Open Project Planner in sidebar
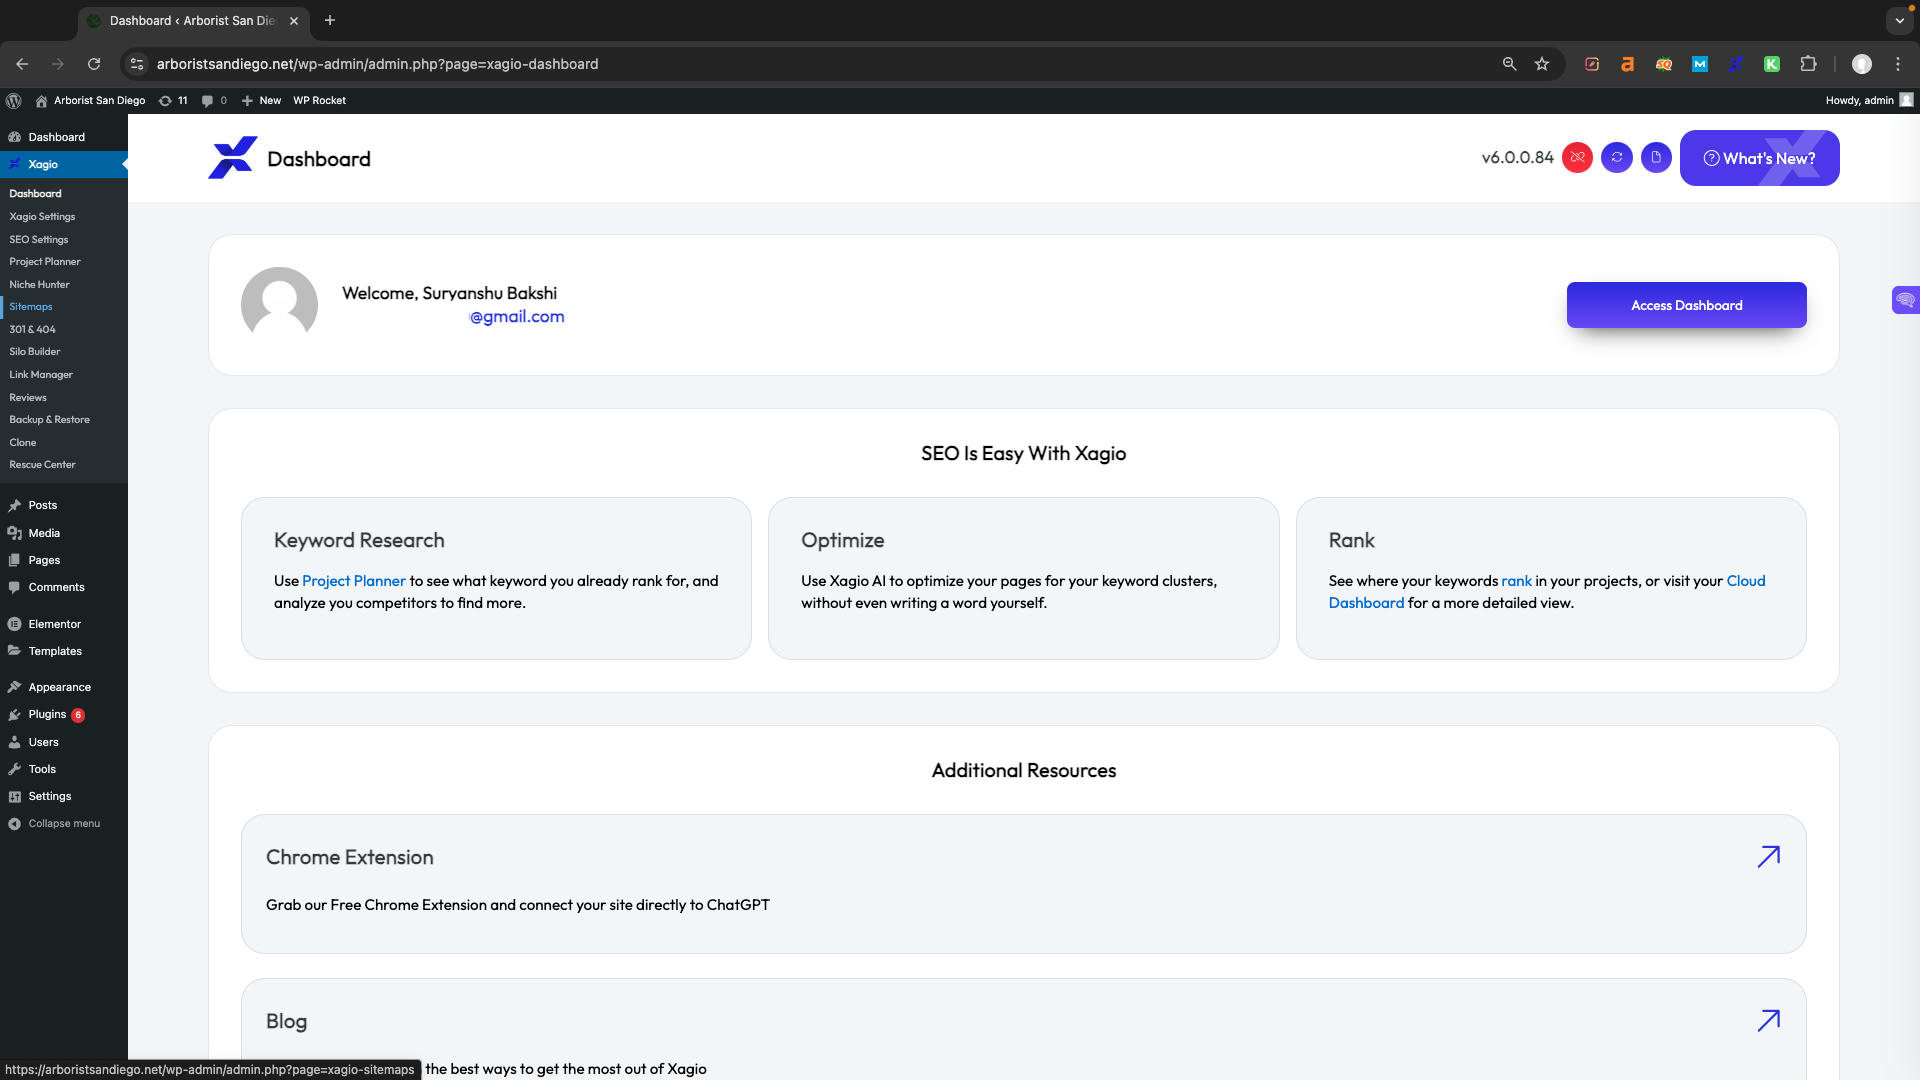 click(x=45, y=261)
